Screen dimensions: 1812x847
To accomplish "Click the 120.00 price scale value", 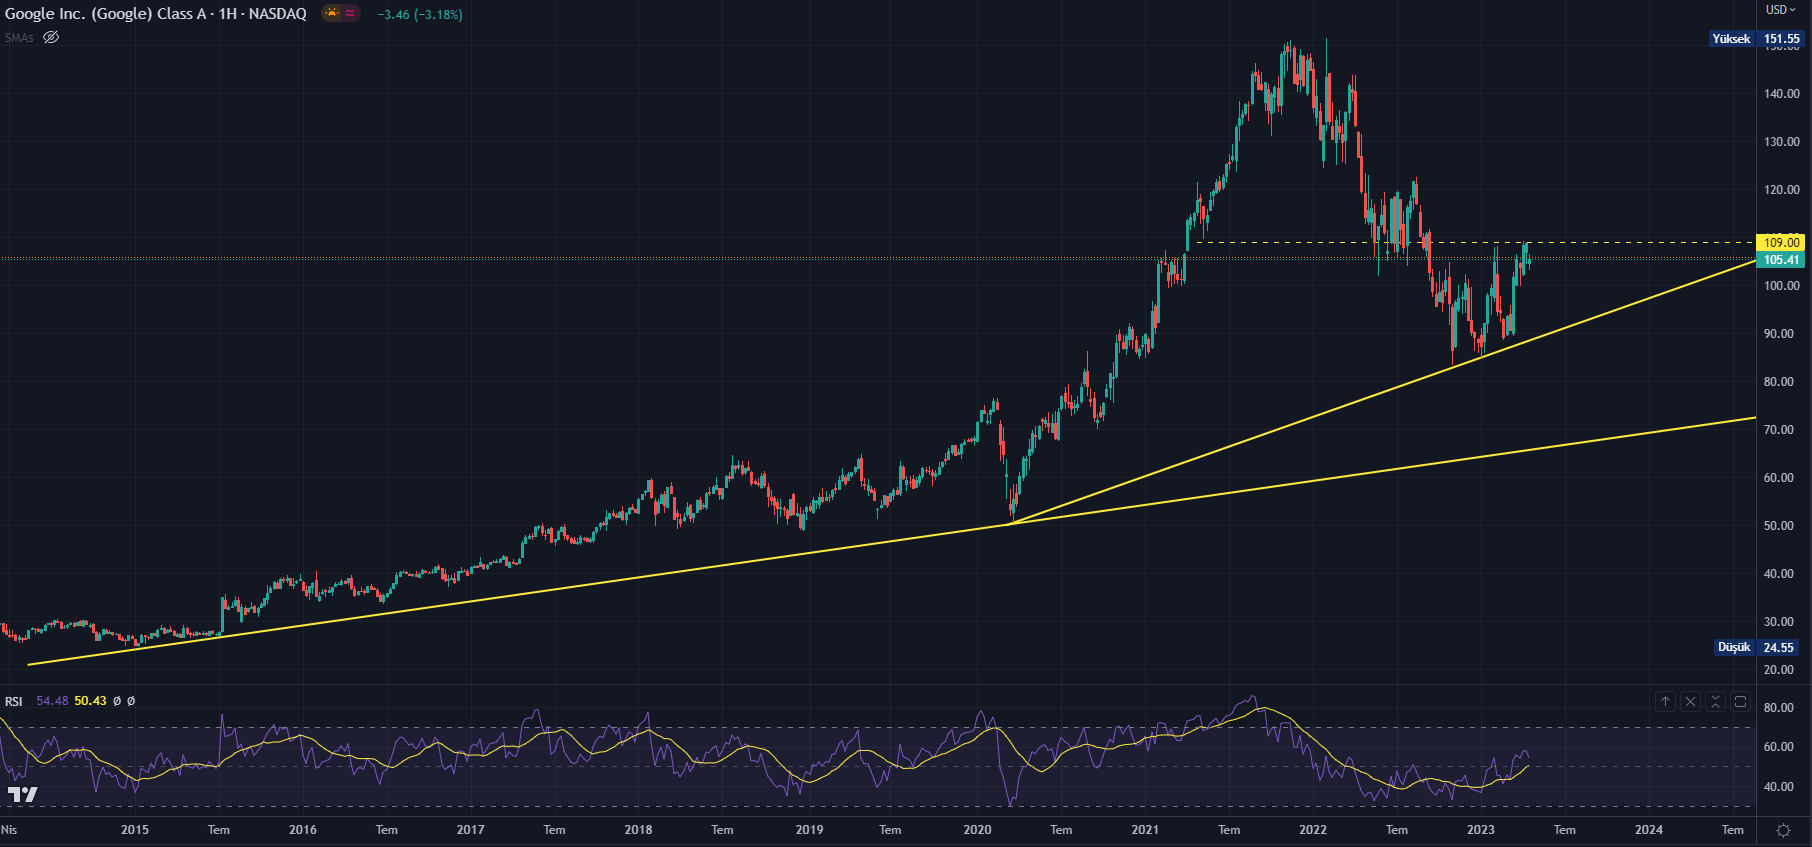I will (x=1782, y=190).
